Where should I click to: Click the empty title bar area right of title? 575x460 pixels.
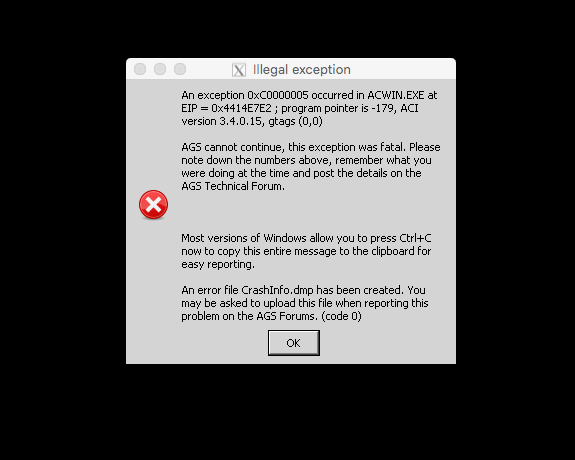click(x=403, y=69)
